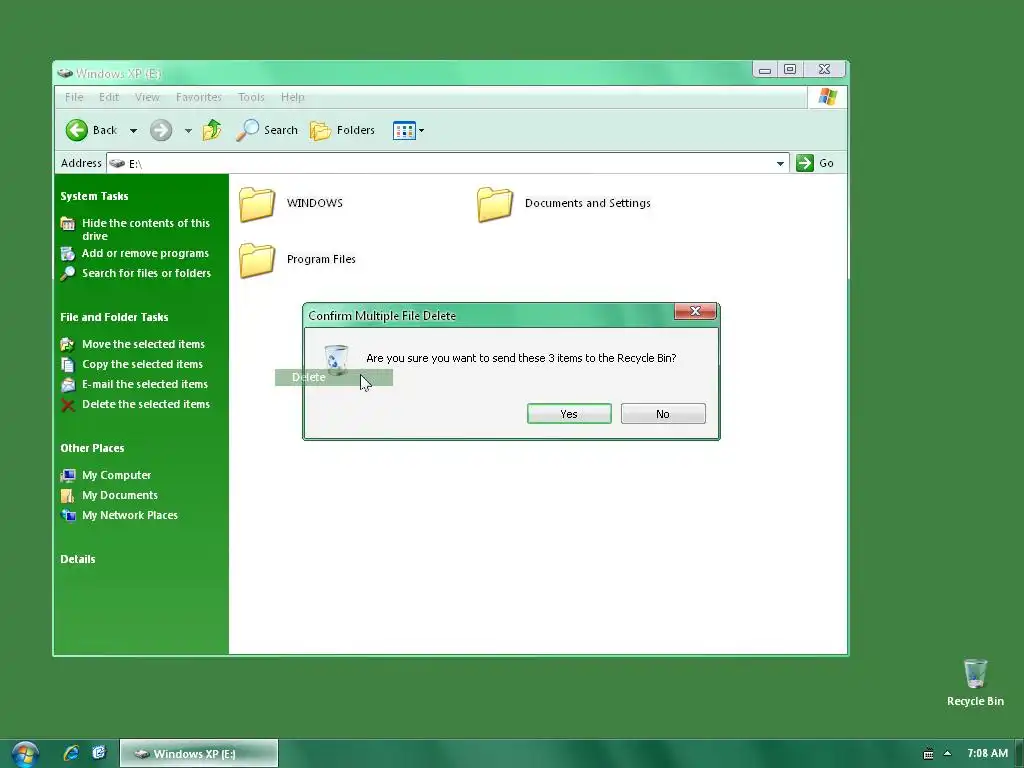
Task: Click the Program Files folder name
Action: pyautogui.click(x=321, y=259)
